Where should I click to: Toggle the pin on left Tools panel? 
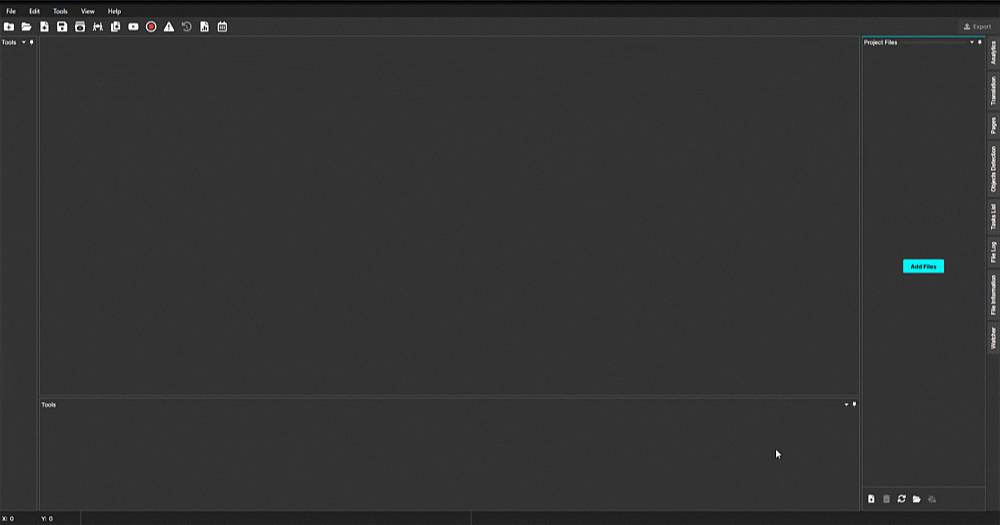point(31,42)
